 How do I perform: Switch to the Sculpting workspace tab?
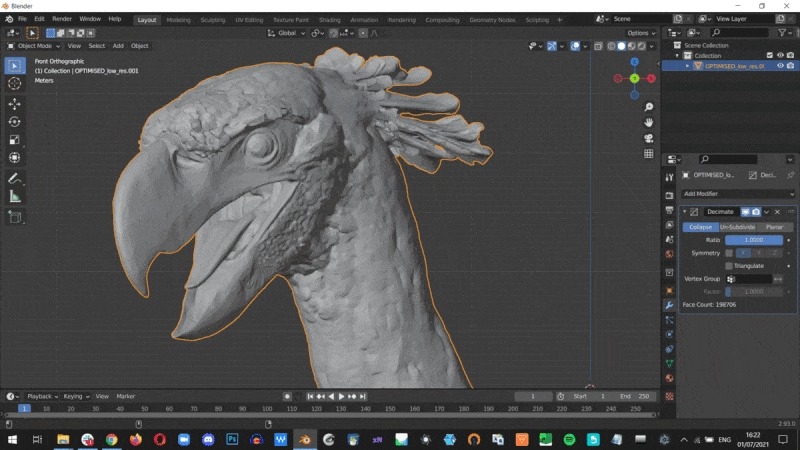point(212,19)
